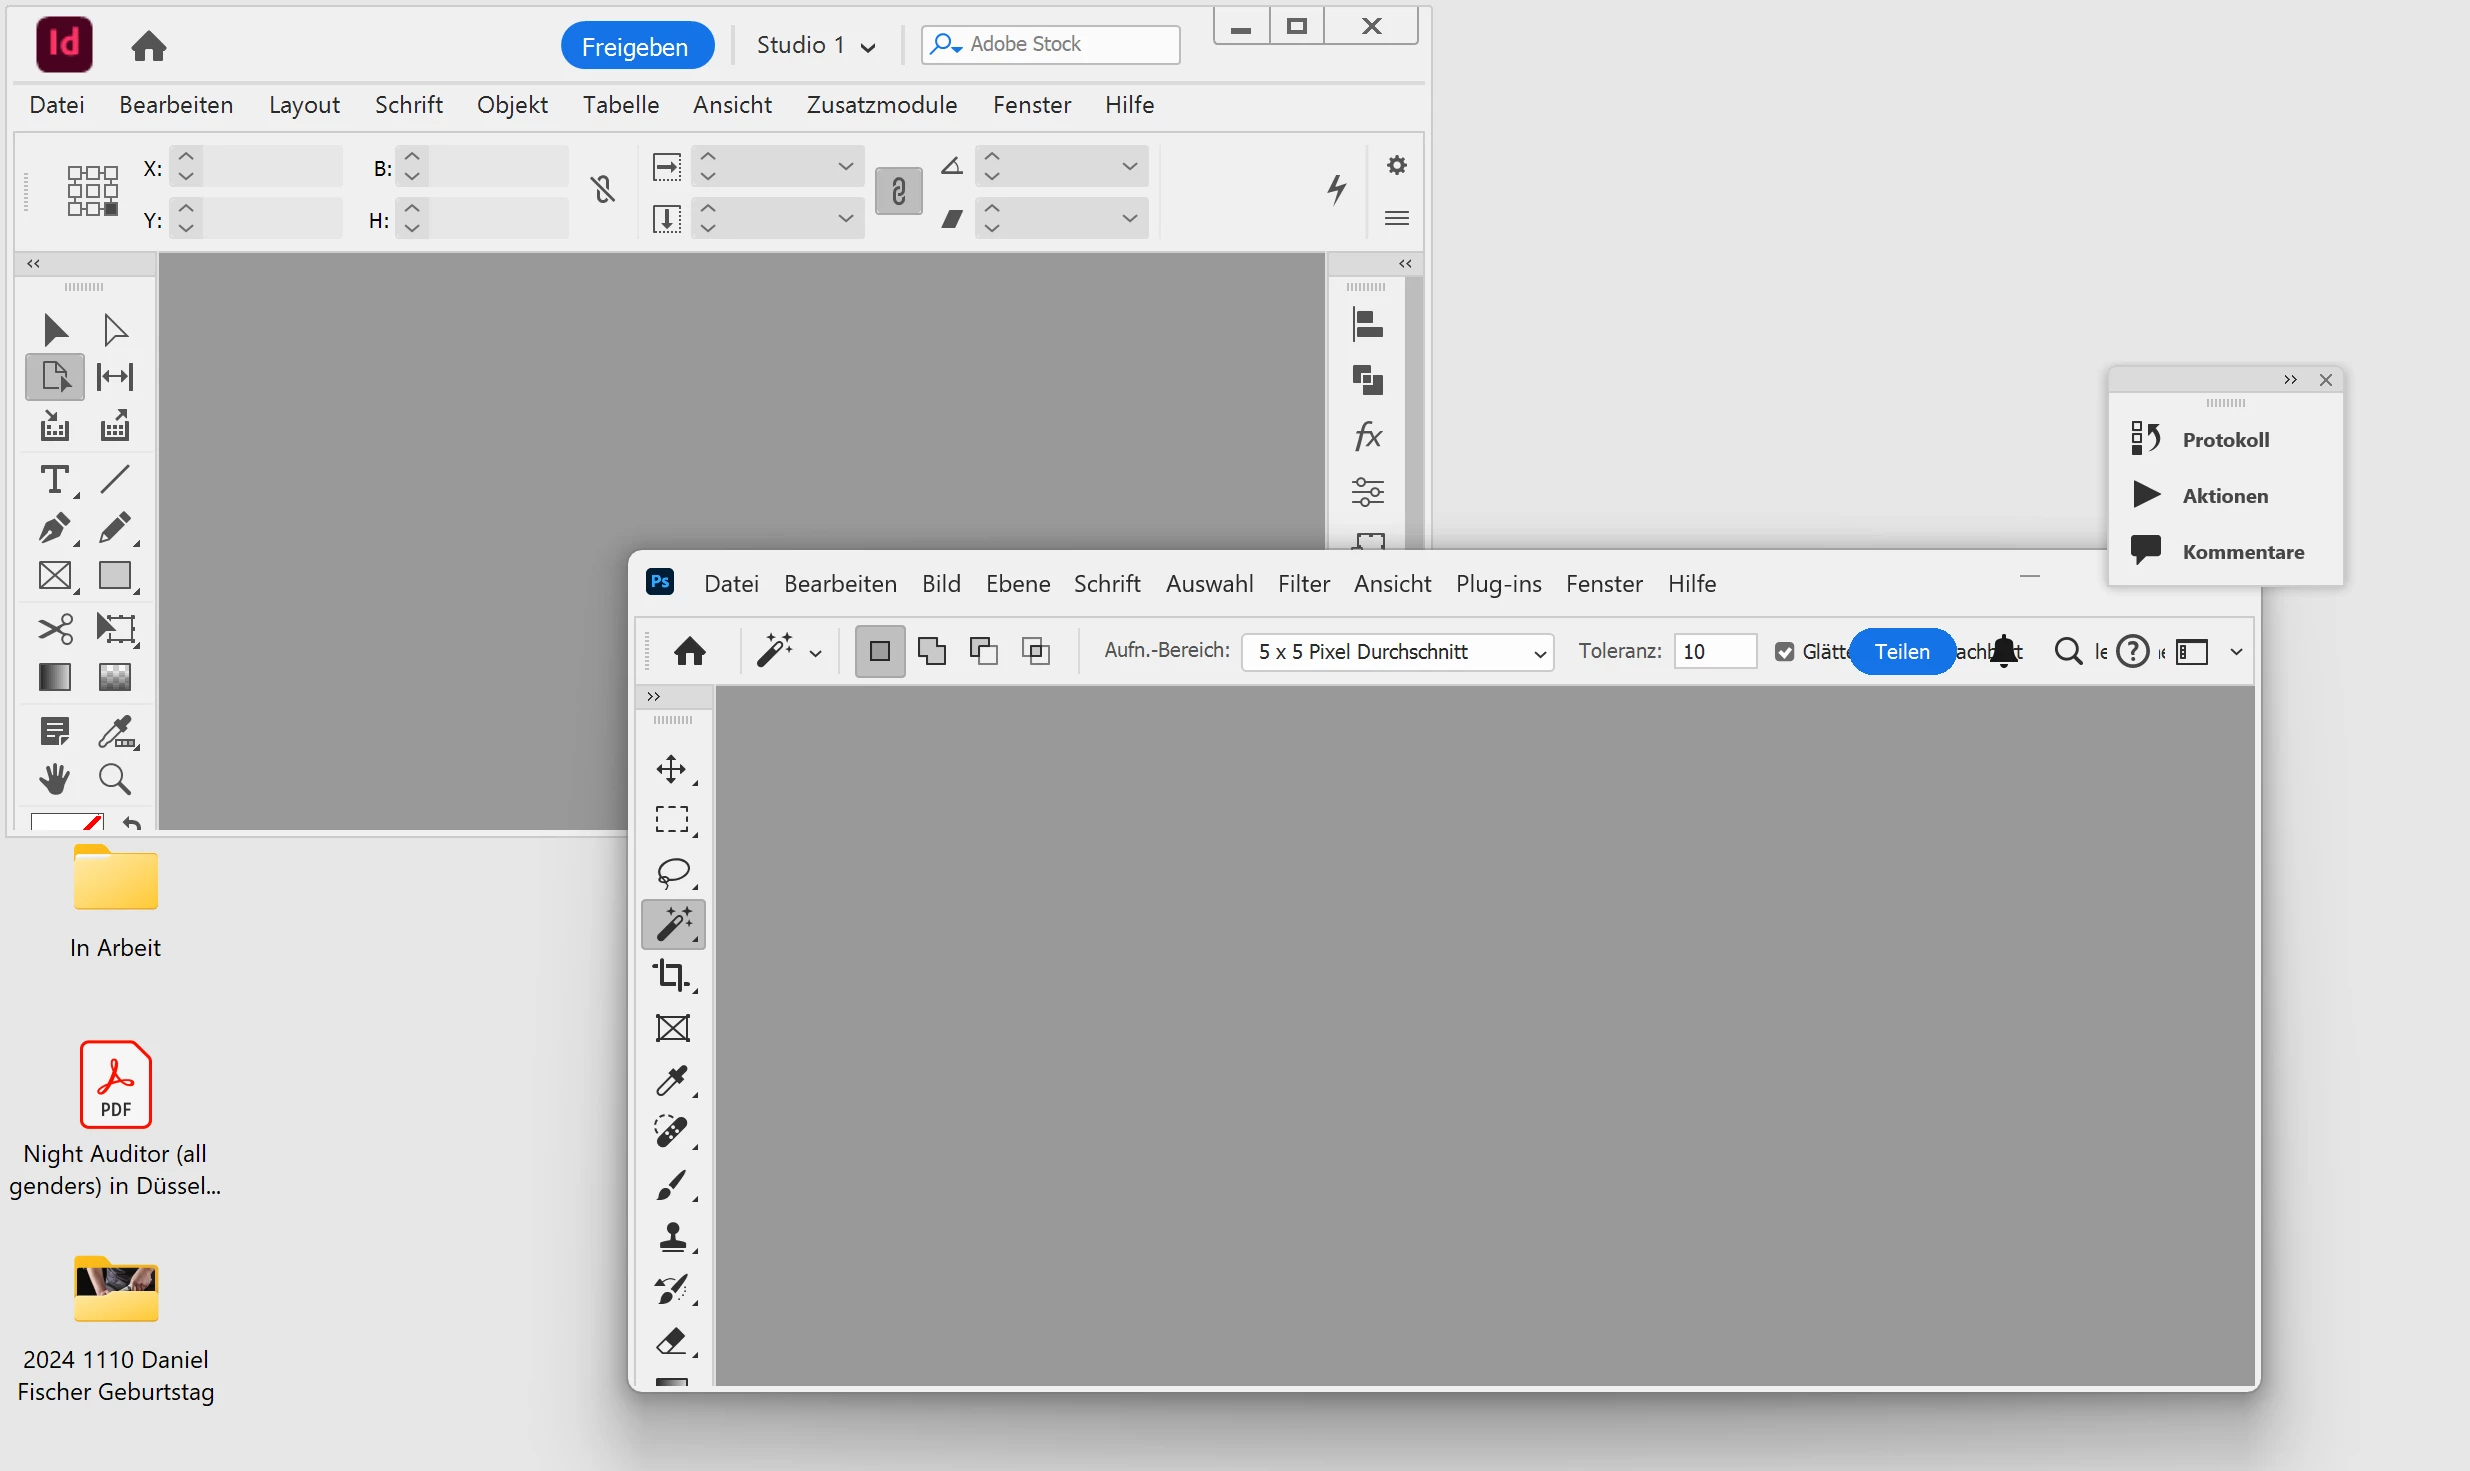Viewport: 2470px width, 1471px height.
Task: Open the Zusatzmodule menu
Action: [x=881, y=105]
